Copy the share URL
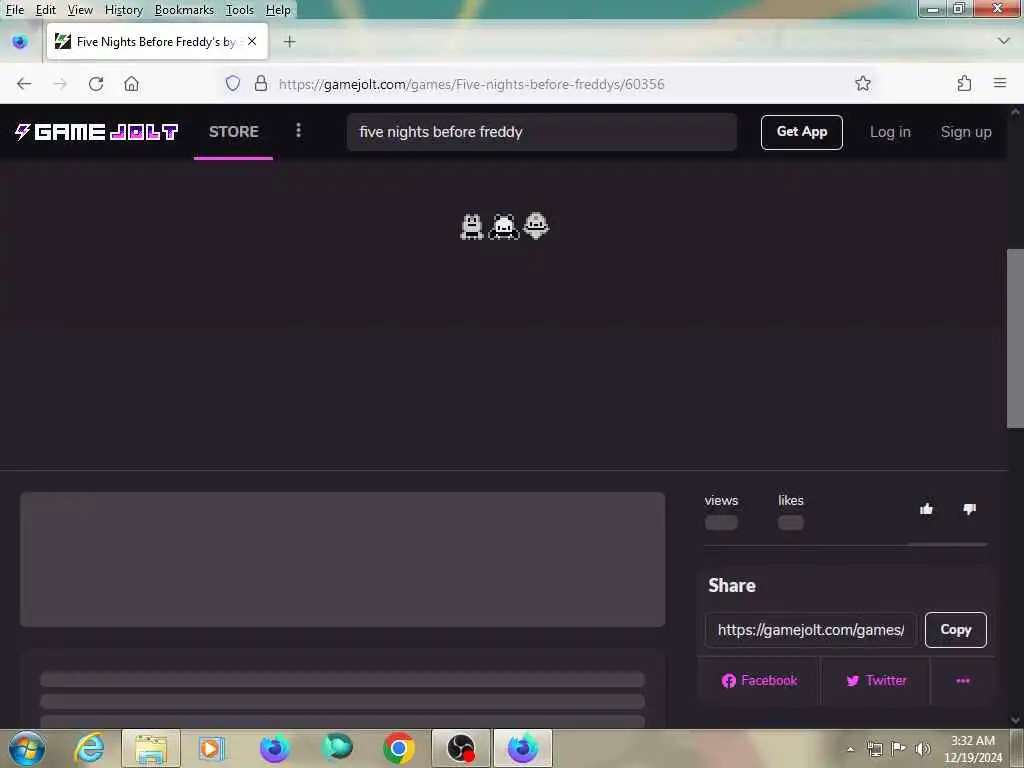This screenshot has height=768, width=1024. click(x=955, y=630)
